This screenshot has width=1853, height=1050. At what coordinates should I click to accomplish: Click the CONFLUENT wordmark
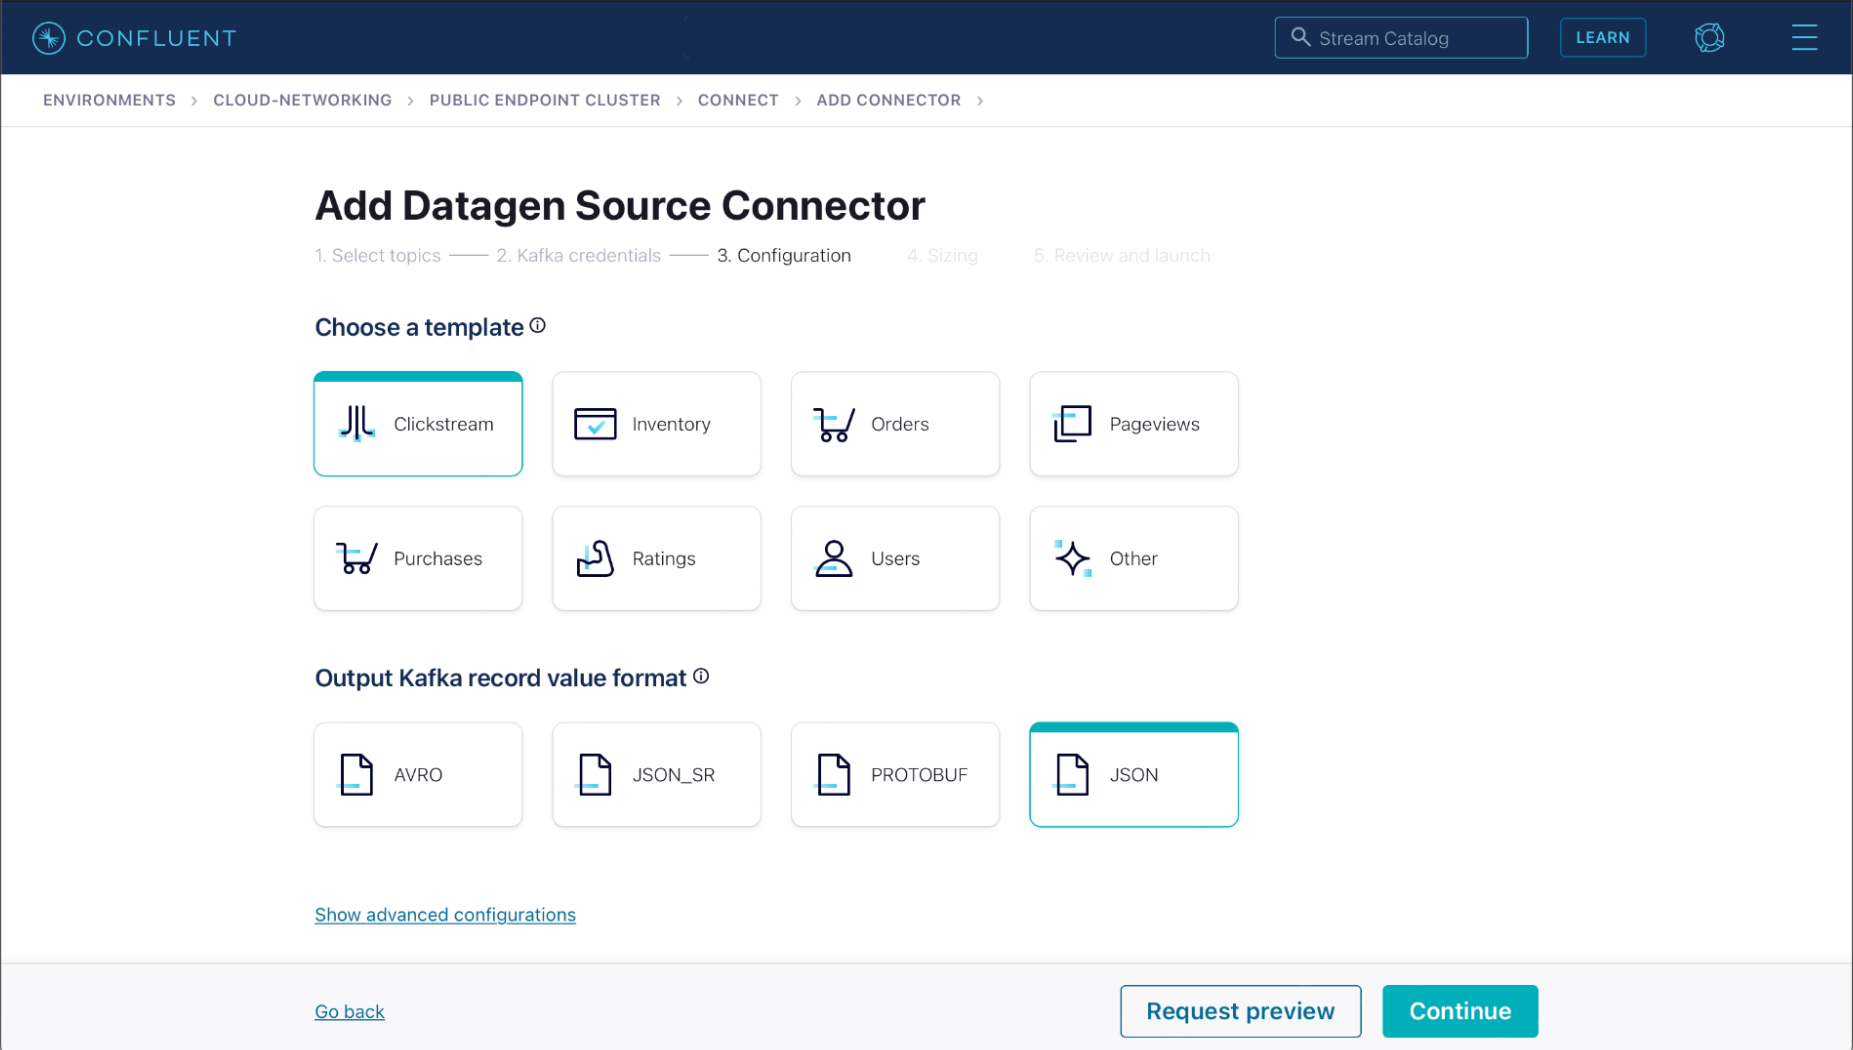tap(157, 38)
